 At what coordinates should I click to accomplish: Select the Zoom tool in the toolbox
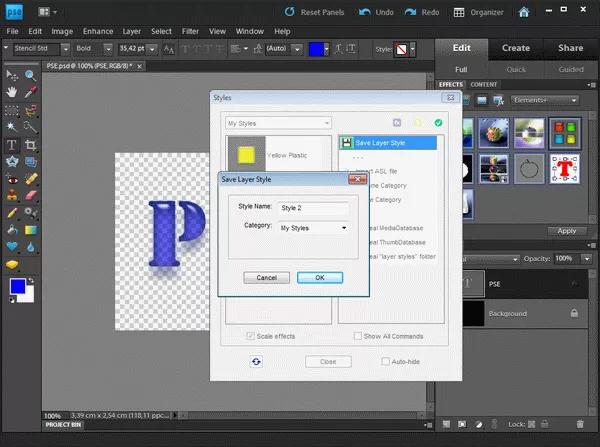30,75
